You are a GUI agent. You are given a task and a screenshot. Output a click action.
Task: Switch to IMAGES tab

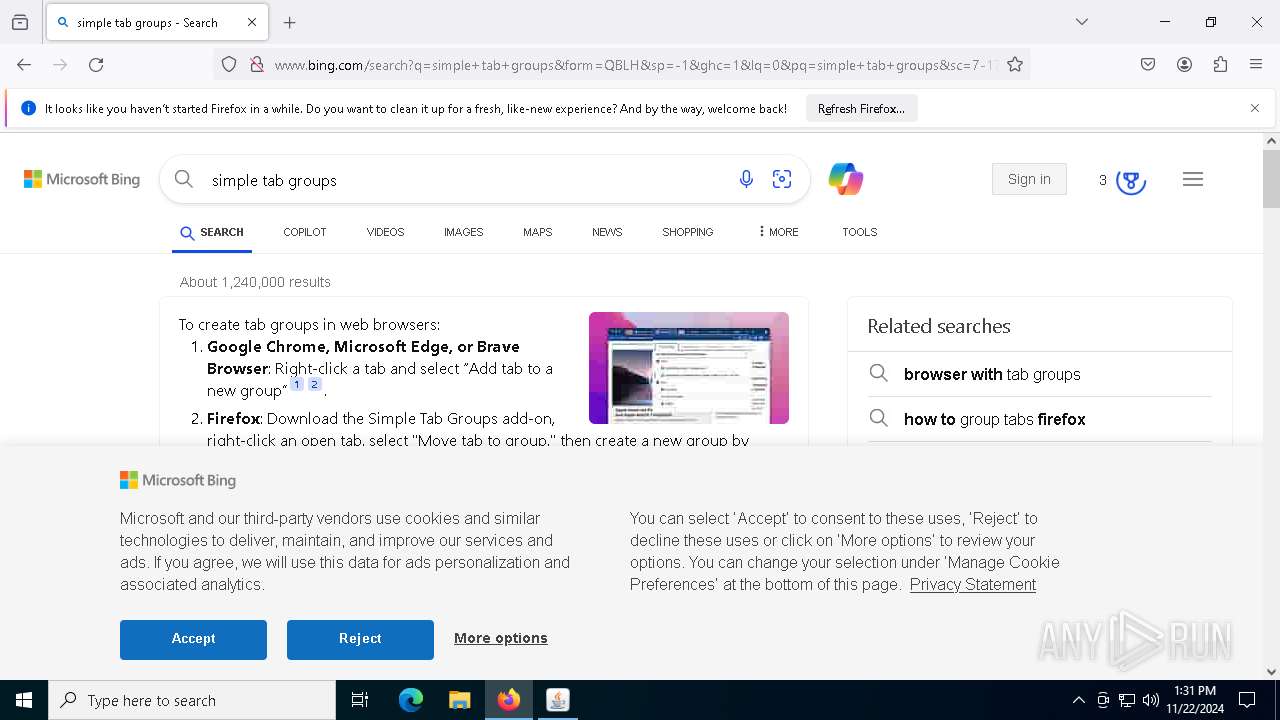point(464,232)
